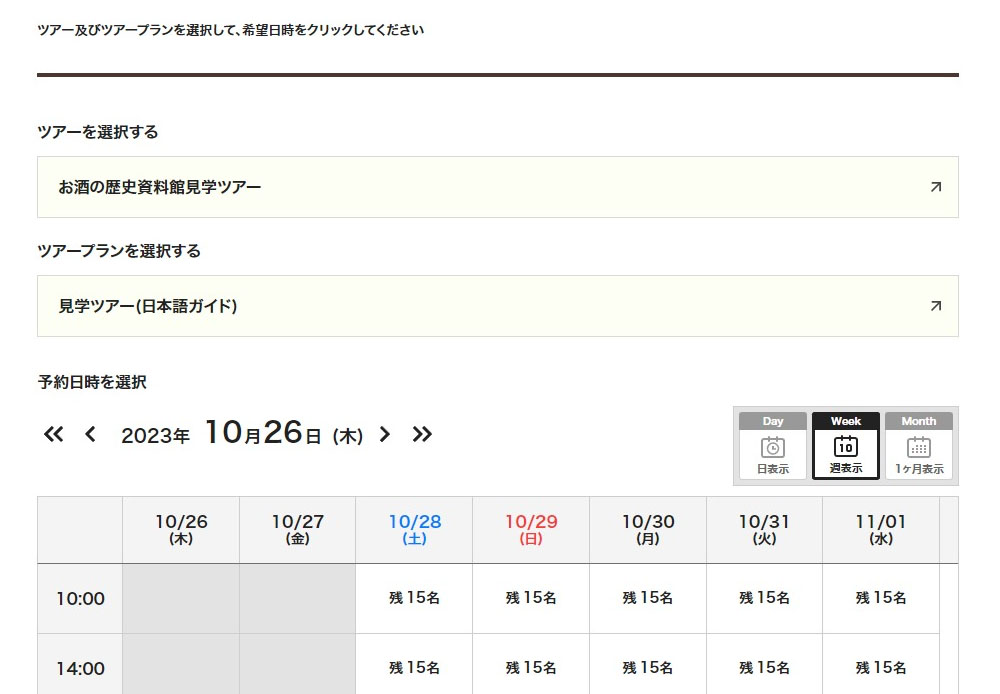Image resolution: width=1000 pixels, height=694 pixels.
Task: Open the 見学ツアー(日本語ガイド) plan selector
Action: 497,306
